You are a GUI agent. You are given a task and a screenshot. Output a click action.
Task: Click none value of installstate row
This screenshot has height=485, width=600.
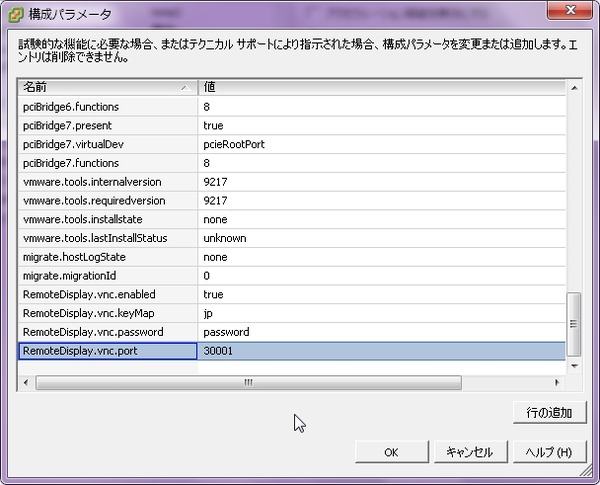pyautogui.click(x=382, y=219)
